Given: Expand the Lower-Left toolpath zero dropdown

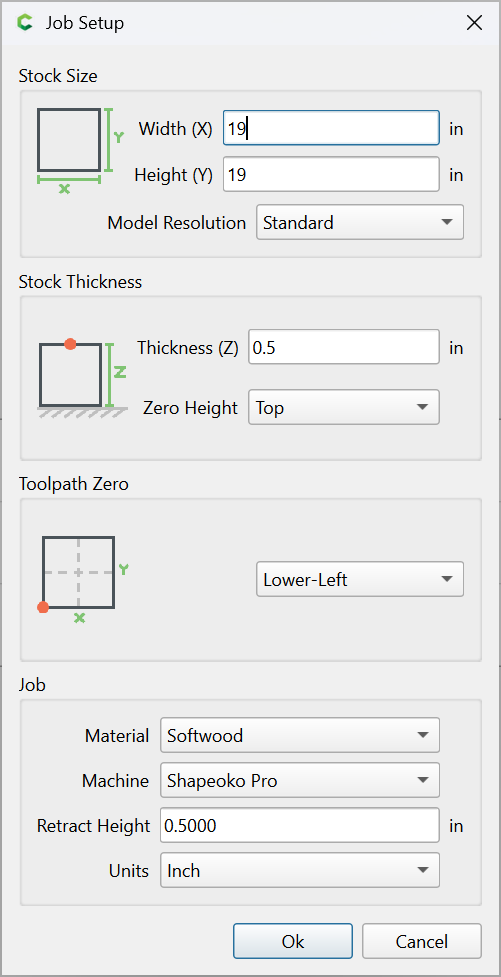Looking at the screenshot, I should click(360, 579).
